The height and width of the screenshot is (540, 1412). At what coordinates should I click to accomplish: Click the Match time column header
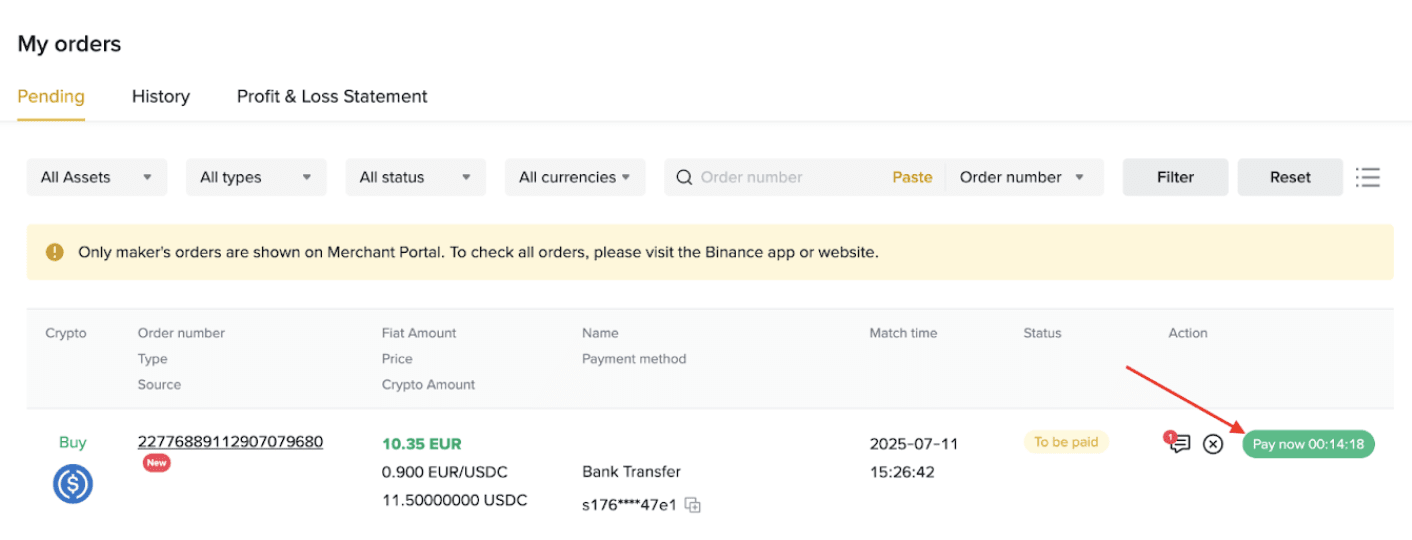[x=904, y=333]
